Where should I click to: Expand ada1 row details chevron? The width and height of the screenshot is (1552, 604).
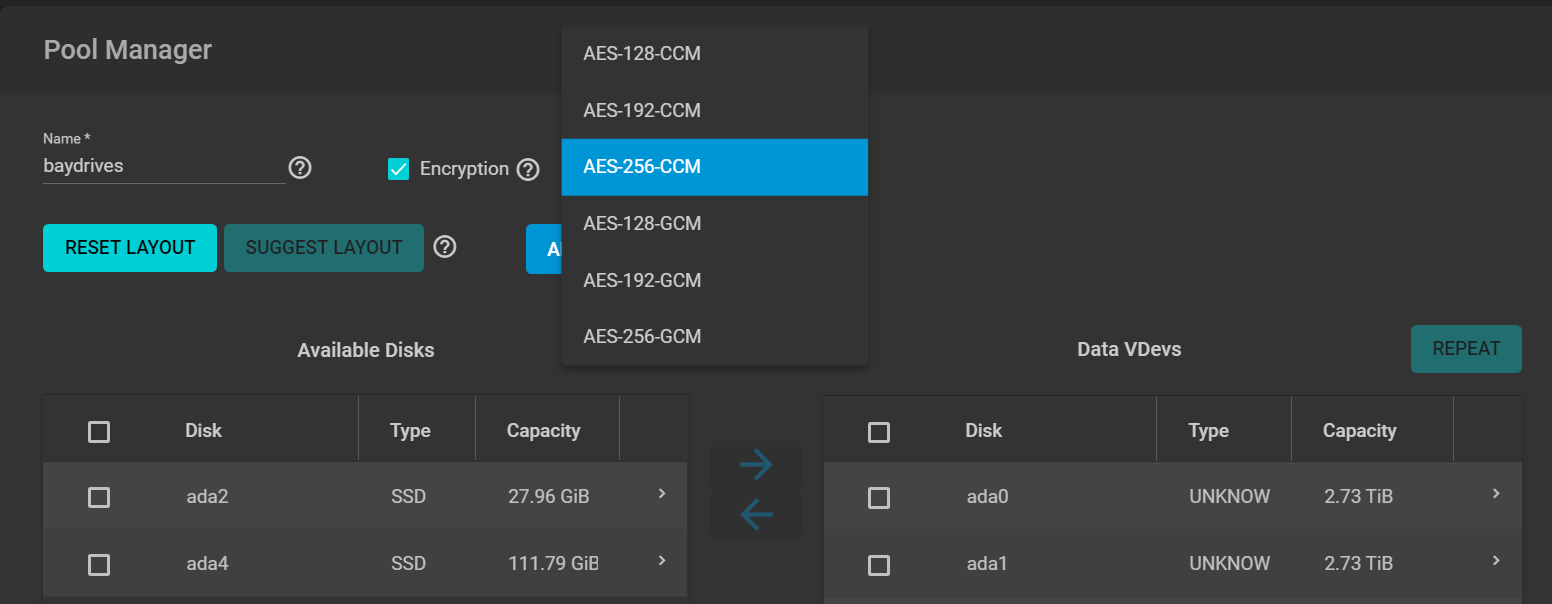[1496, 561]
